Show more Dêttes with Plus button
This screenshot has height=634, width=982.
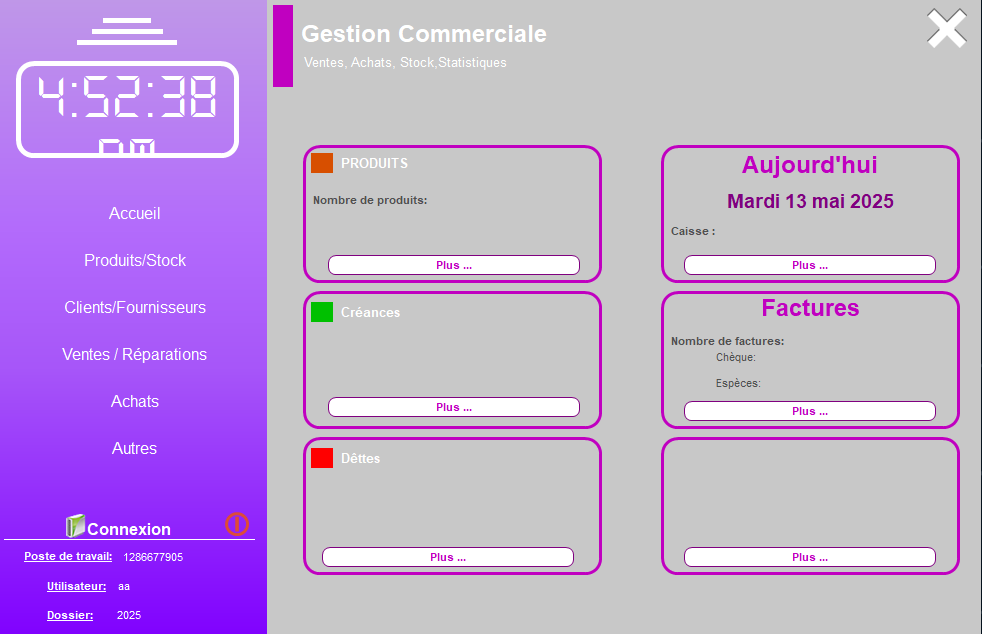tap(447, 557)
